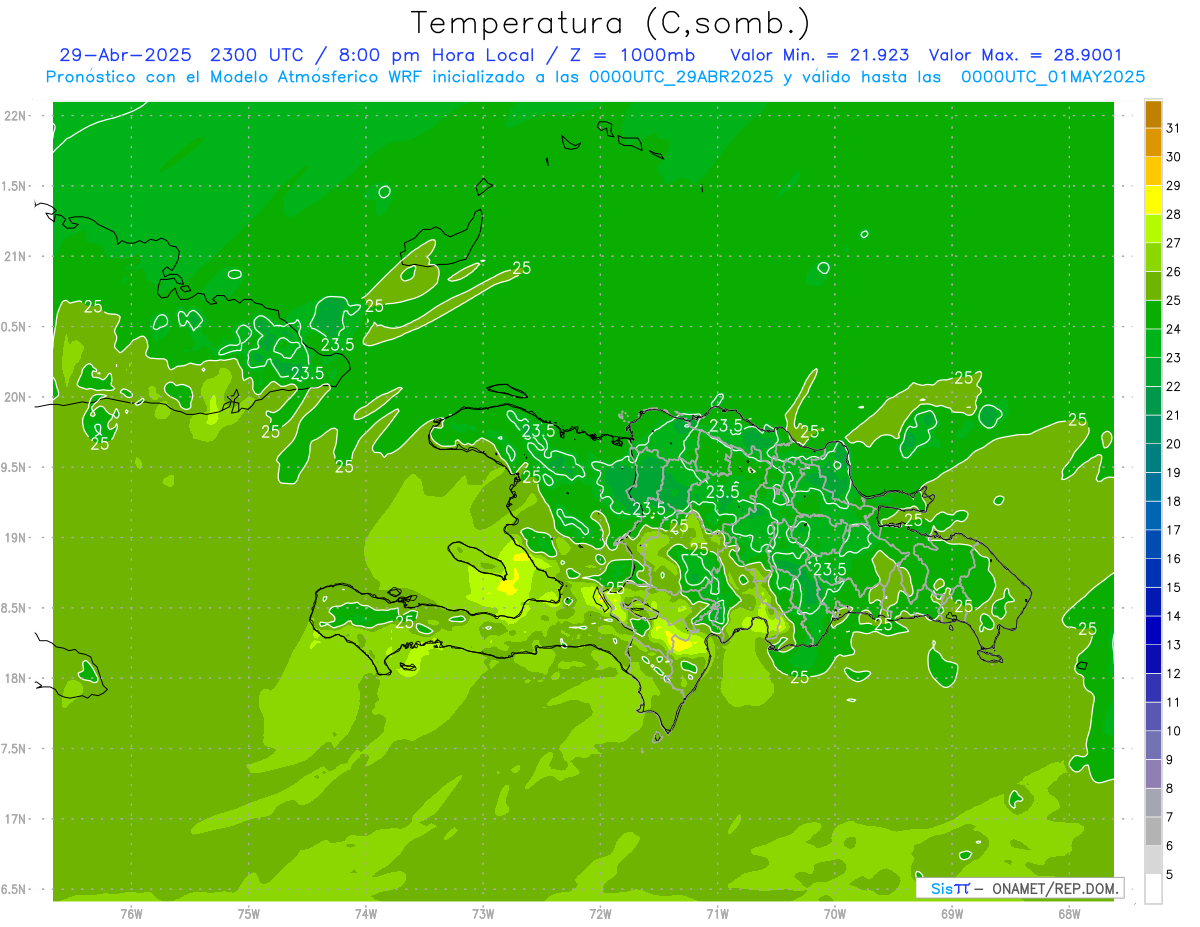This screenshot has width=1200, height=927.
Task: Click the '68W' longitude axis label
Action: [1069, 914]
